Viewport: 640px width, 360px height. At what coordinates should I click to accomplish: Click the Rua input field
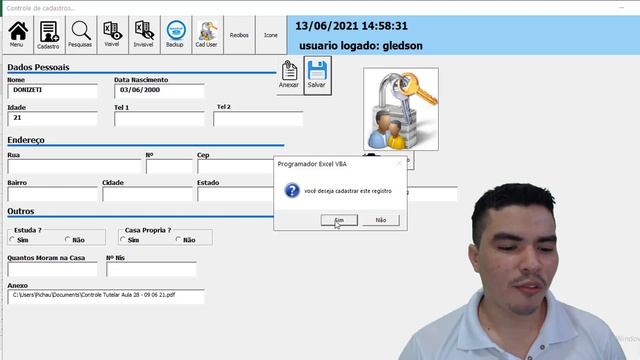coord(74,166)
